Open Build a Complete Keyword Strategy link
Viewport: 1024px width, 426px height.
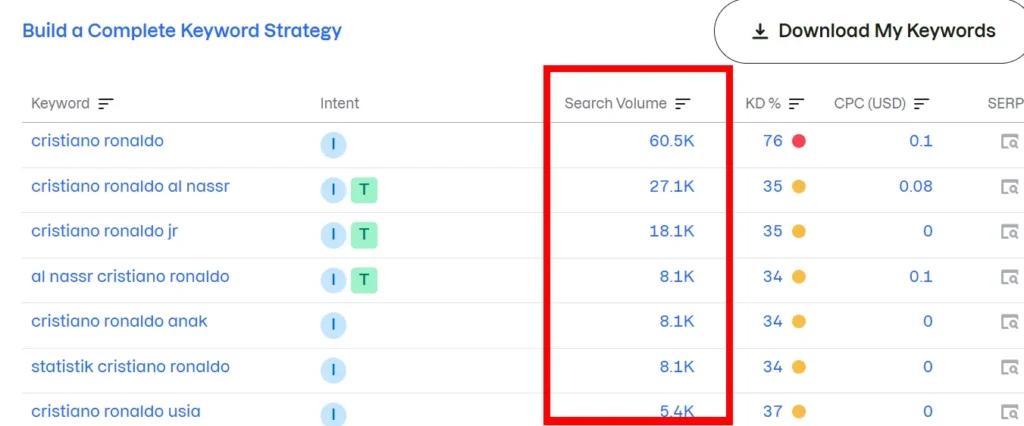182,30
